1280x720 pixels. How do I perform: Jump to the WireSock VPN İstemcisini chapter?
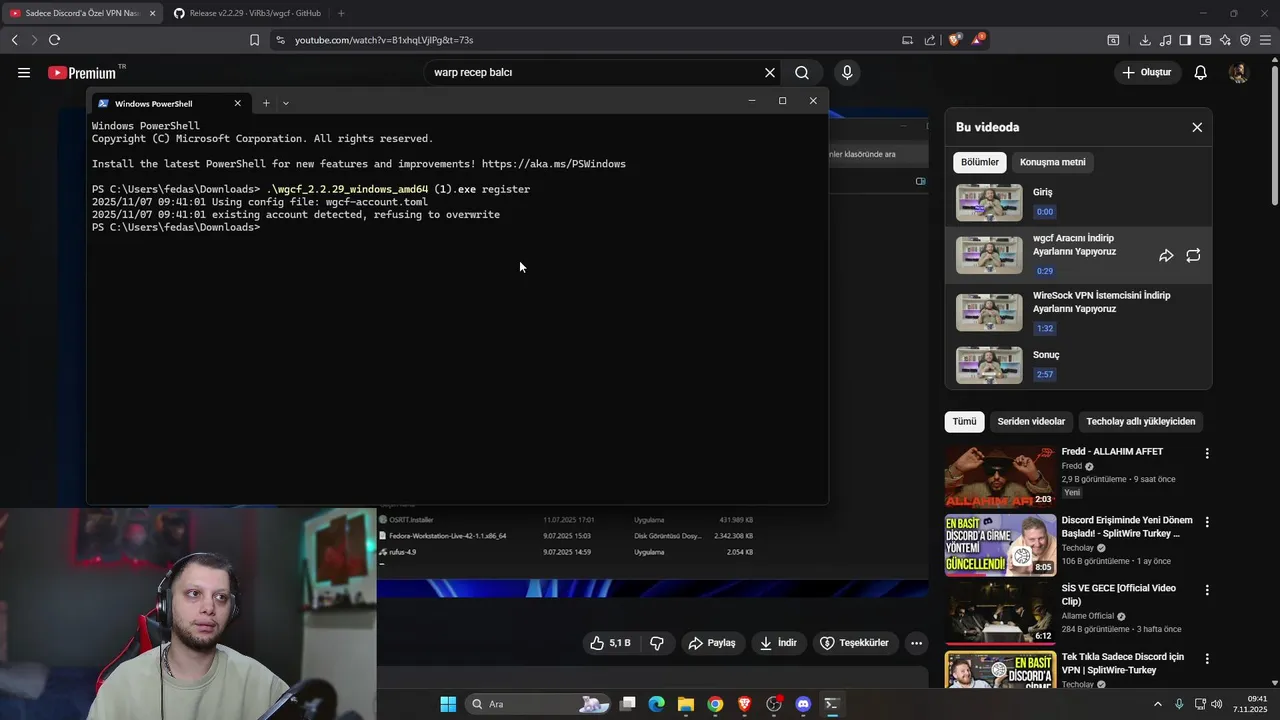1078,312
